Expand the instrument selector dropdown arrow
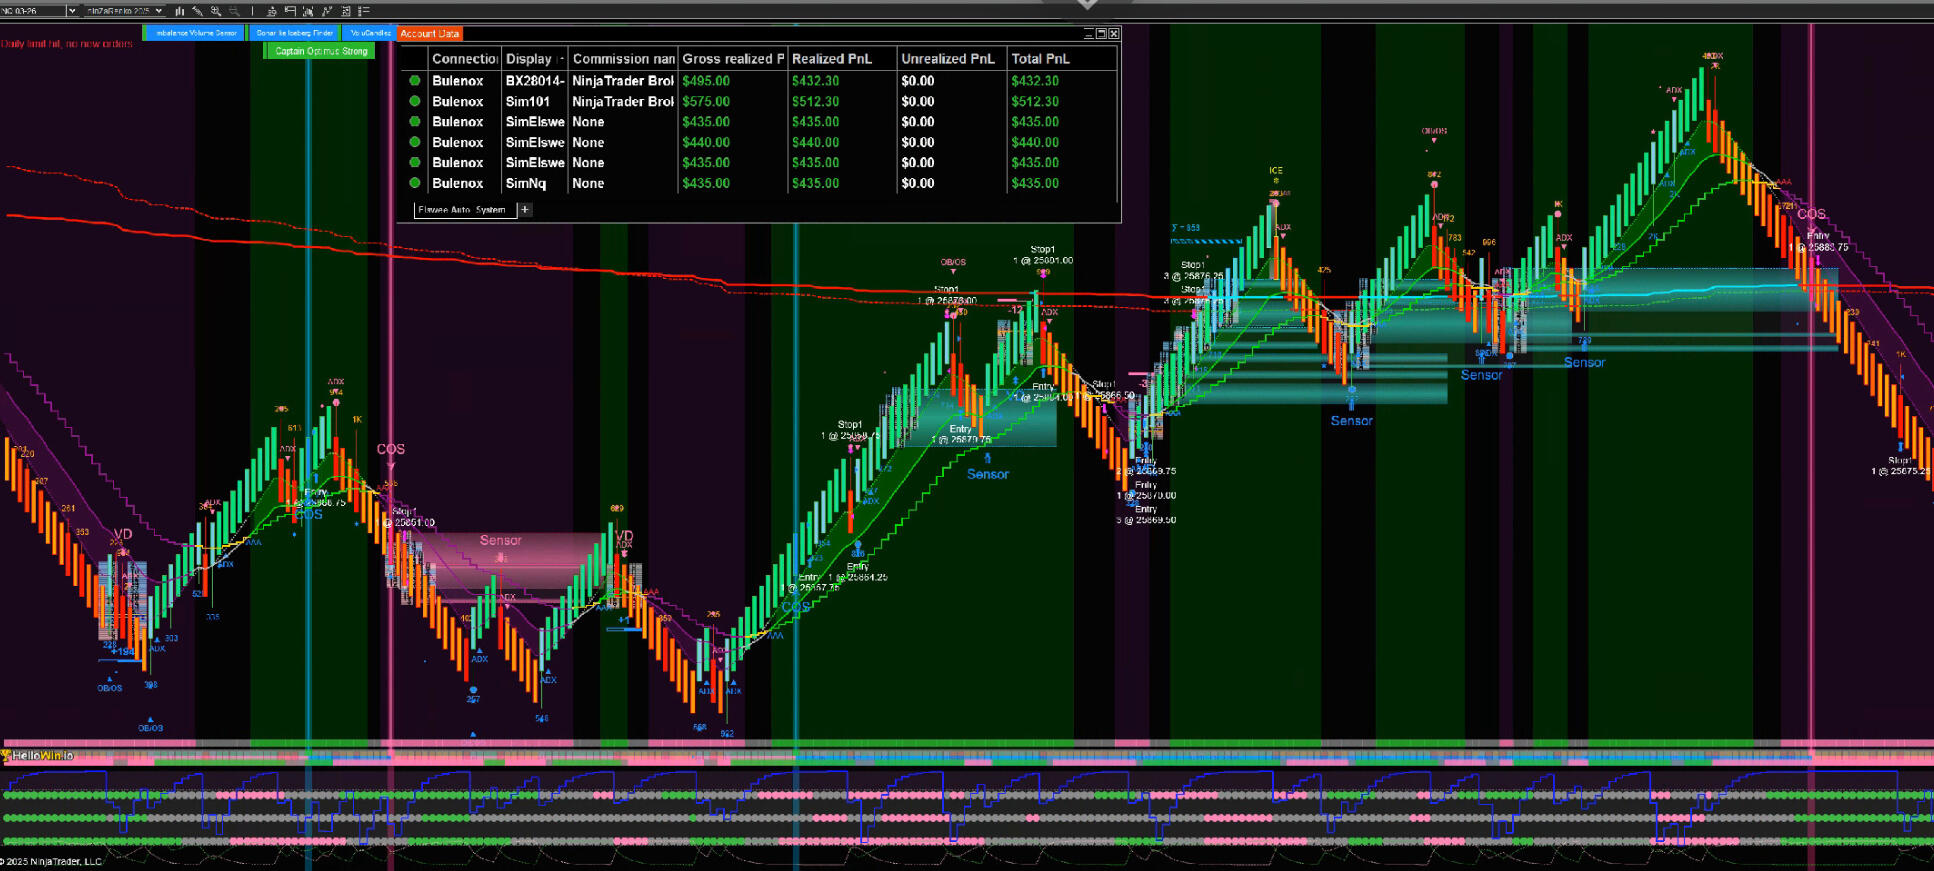 71,11
